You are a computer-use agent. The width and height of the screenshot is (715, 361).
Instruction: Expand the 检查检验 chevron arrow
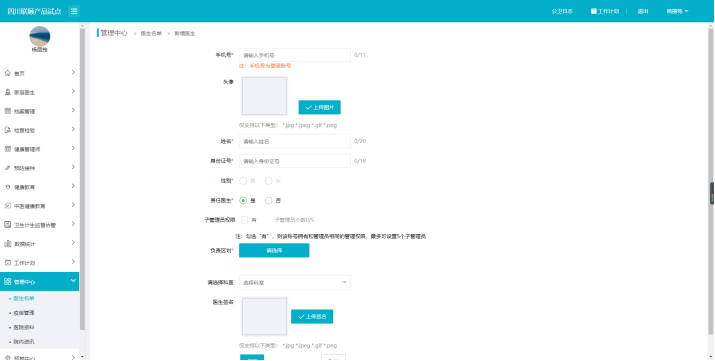tap(73, 129)
